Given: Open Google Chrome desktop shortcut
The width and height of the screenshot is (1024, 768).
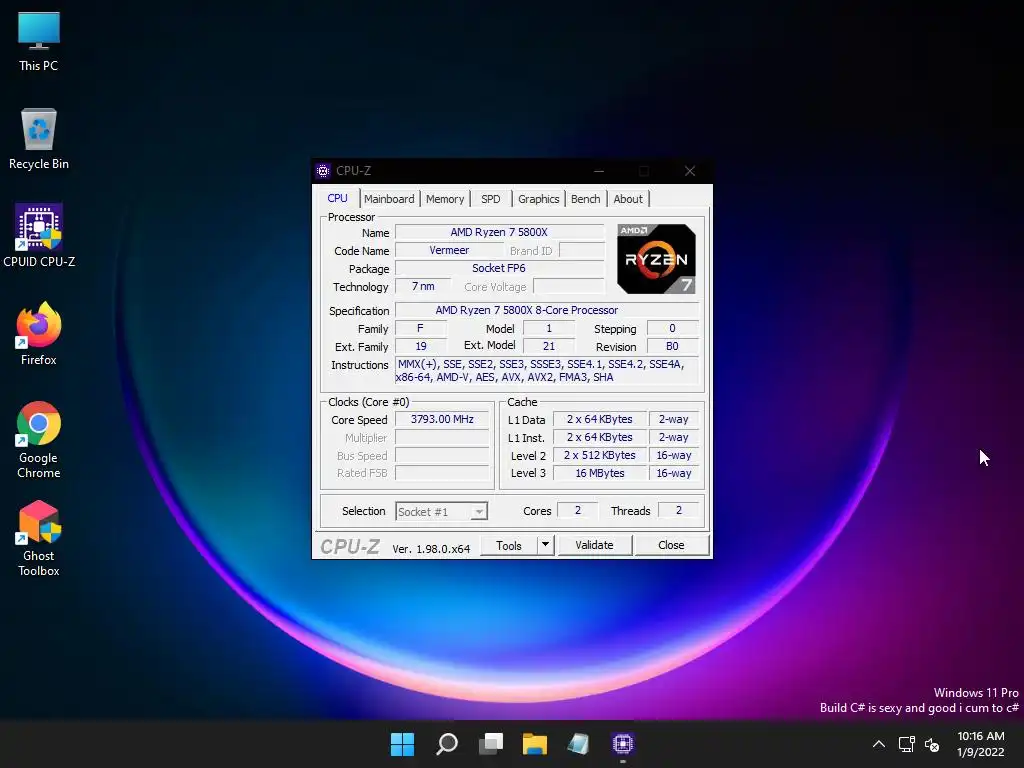Looking at the screenshot, I should pyautogui.click(x=39, y=440).
